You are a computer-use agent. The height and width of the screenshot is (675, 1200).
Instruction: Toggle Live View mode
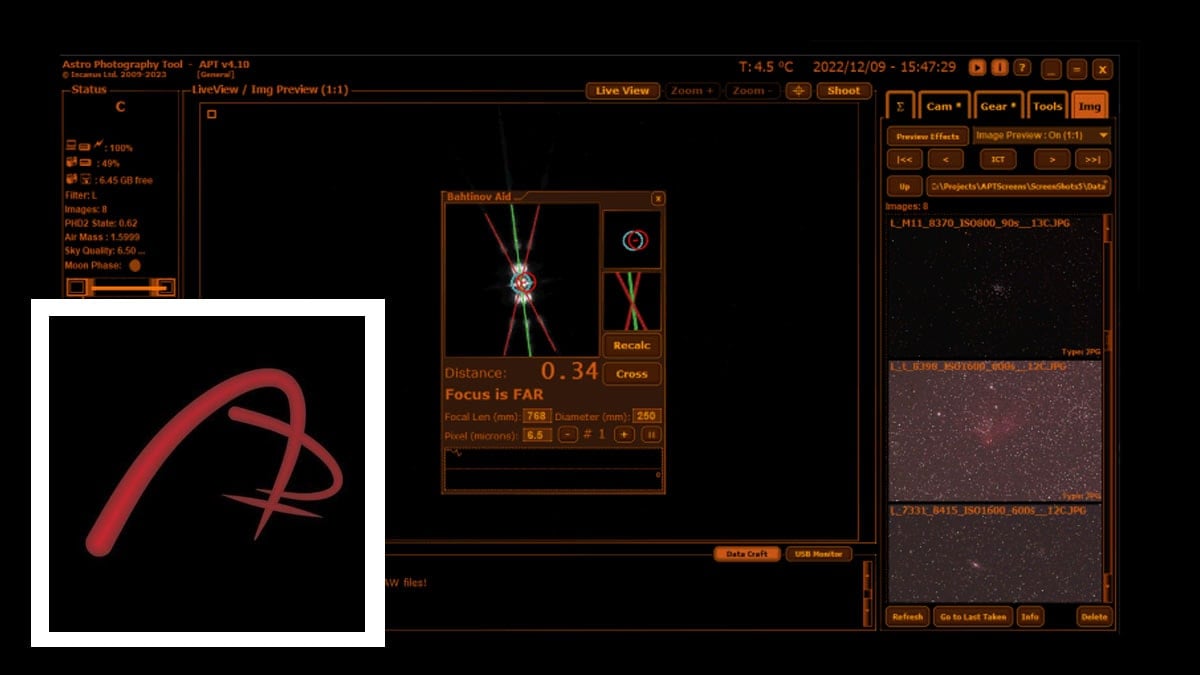(622, 90)
